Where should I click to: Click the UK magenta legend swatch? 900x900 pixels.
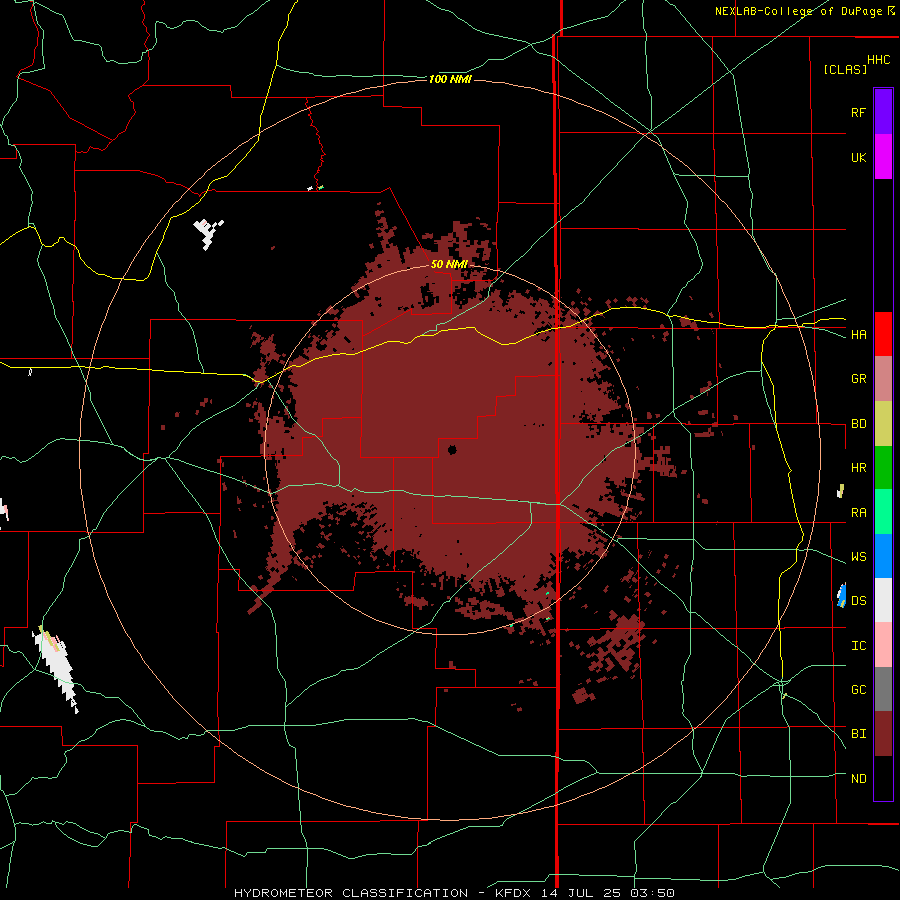tap(883, 157)
